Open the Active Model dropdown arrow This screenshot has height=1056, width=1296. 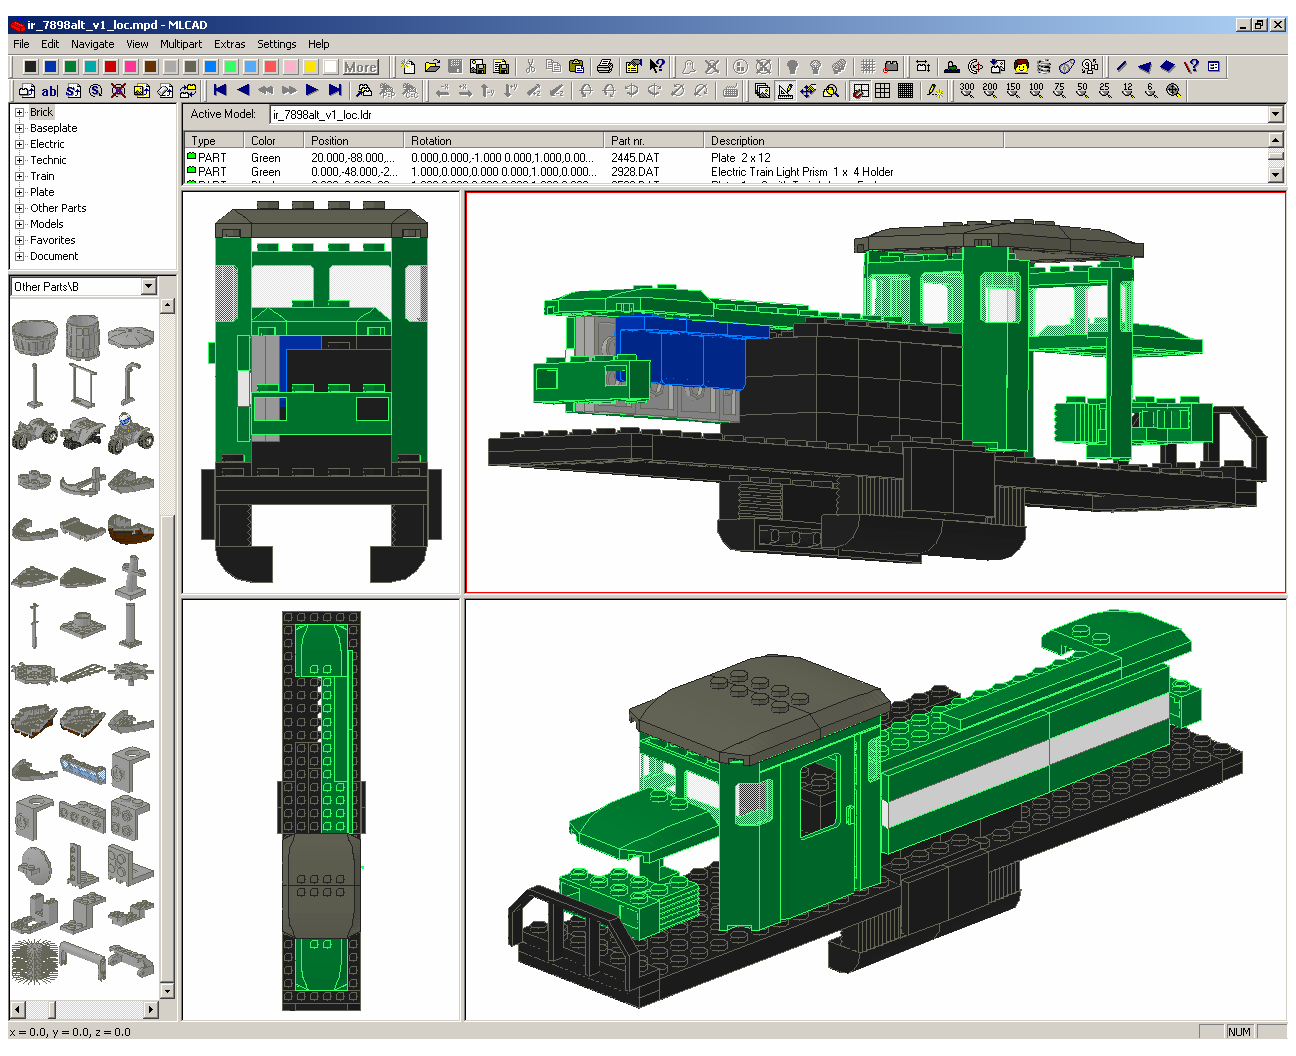pos(1275,114)
